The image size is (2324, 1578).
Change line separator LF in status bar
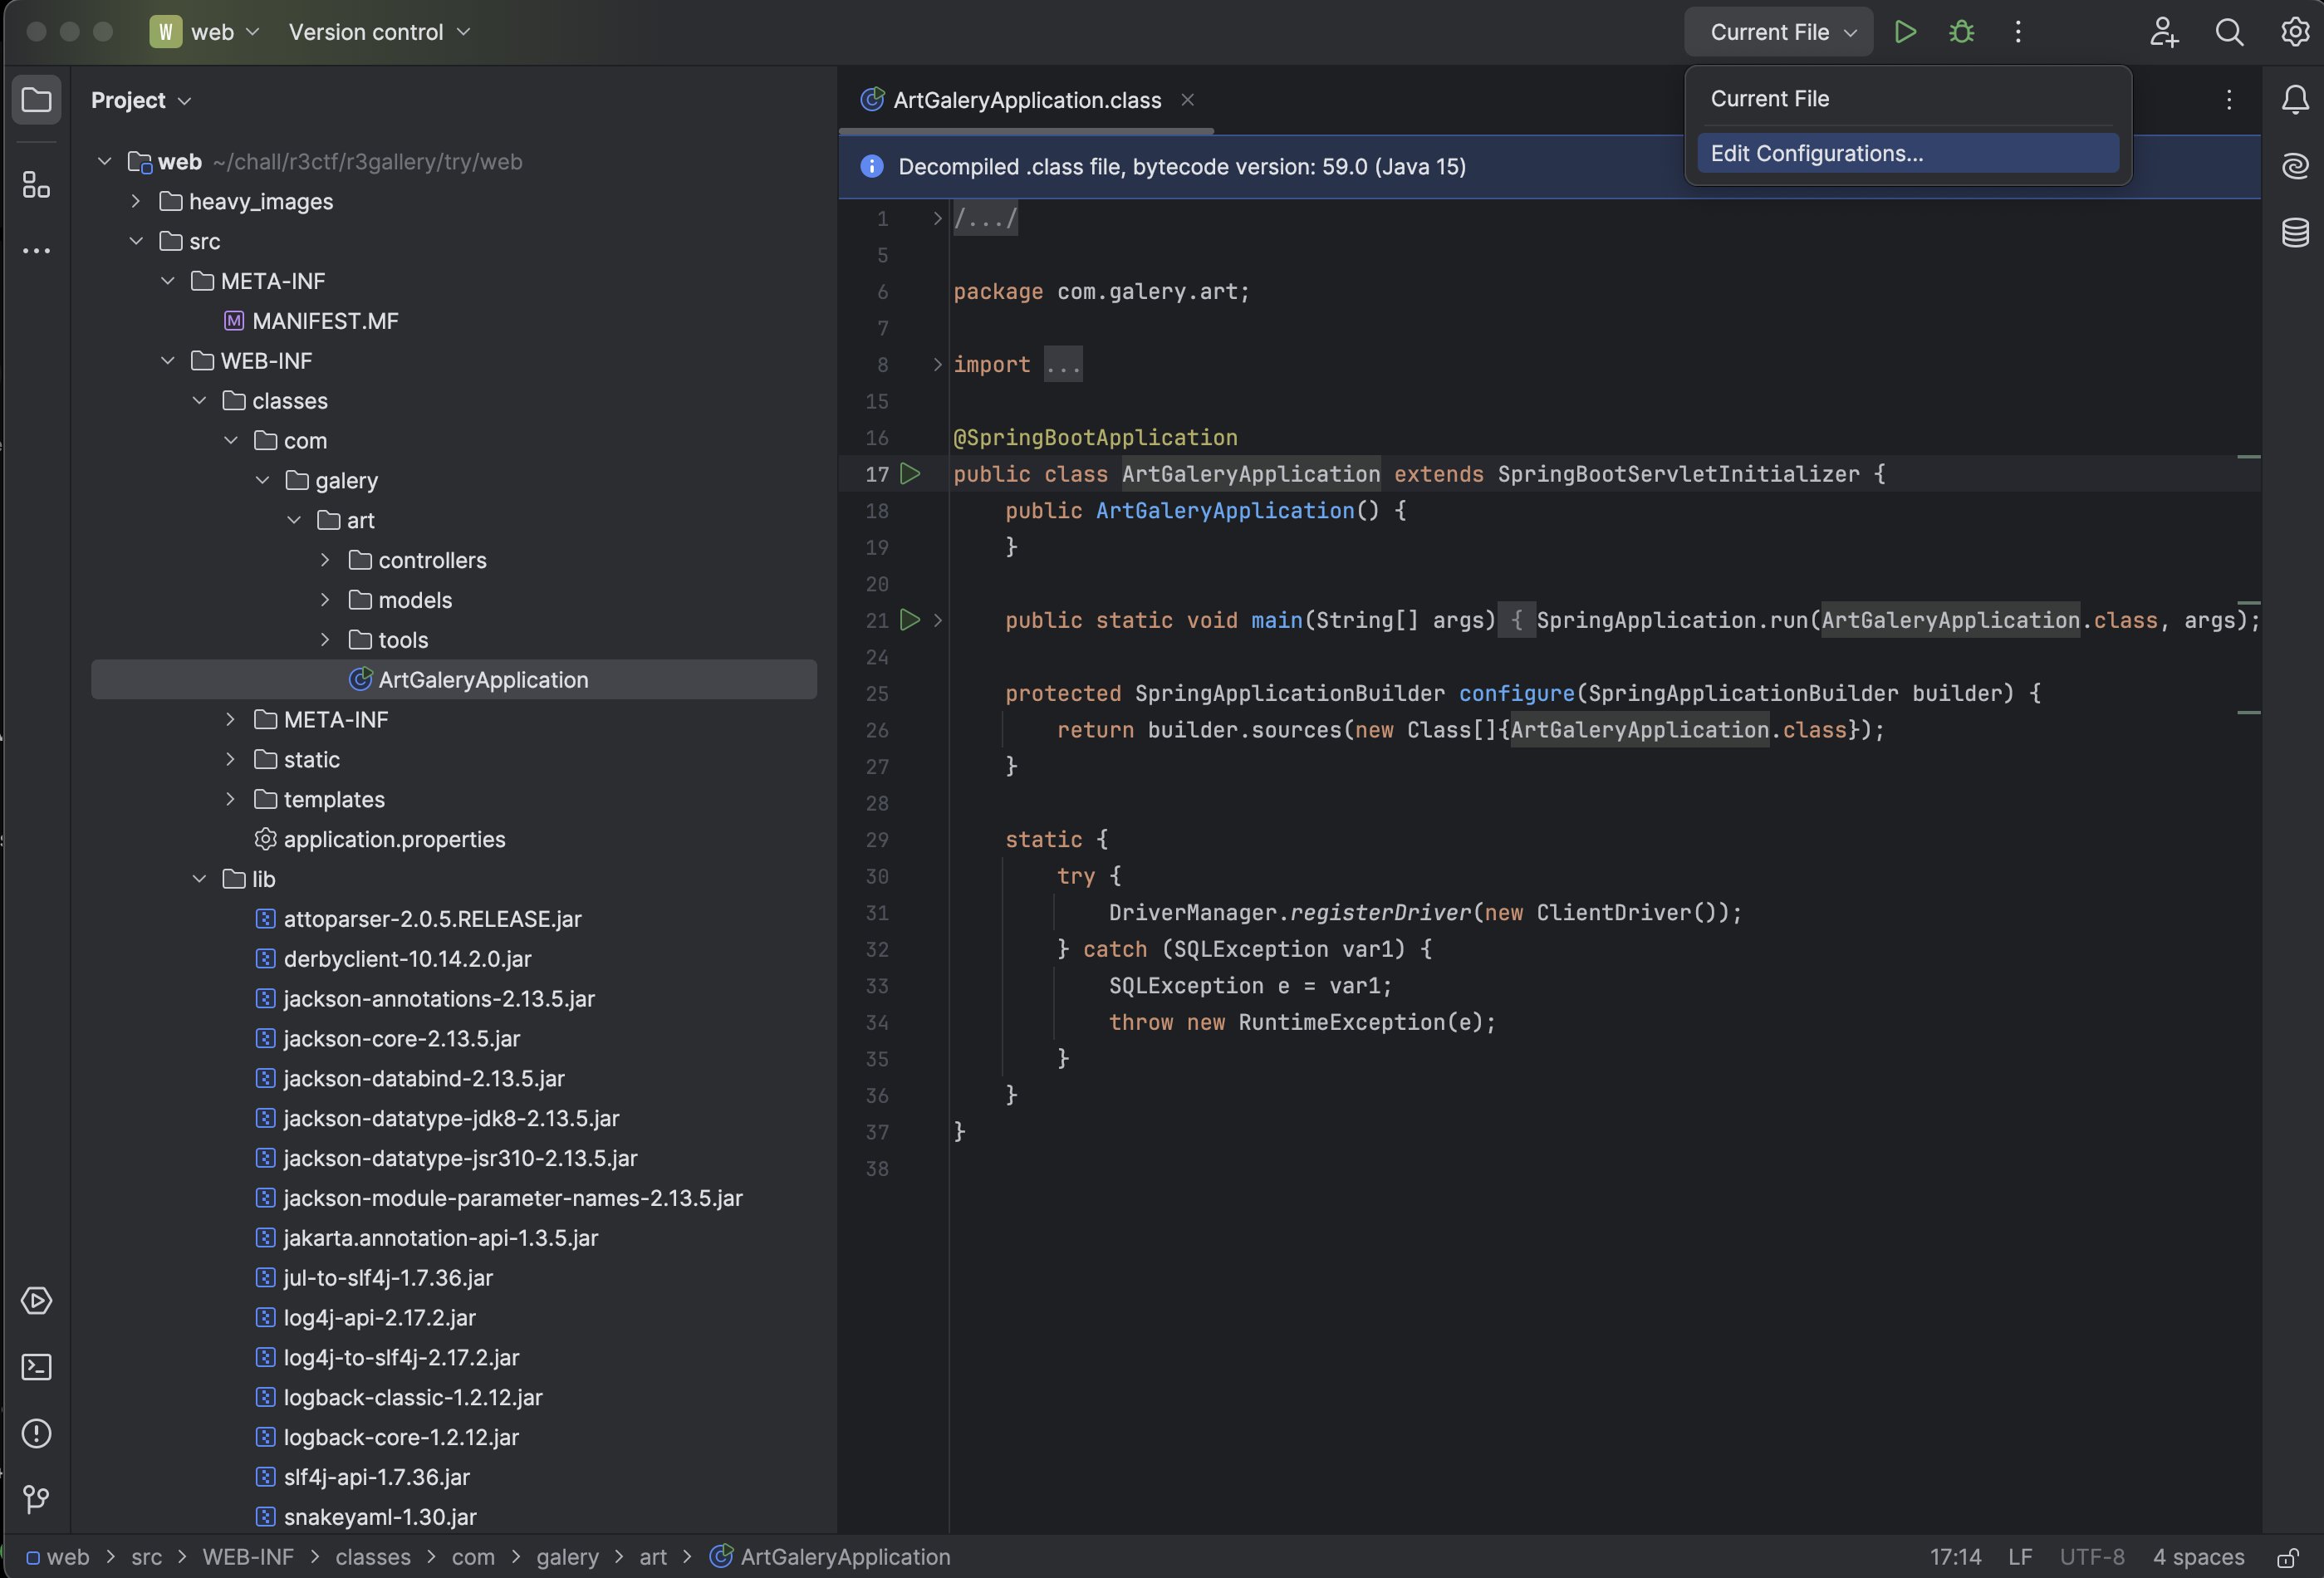pos(2020,1557)
